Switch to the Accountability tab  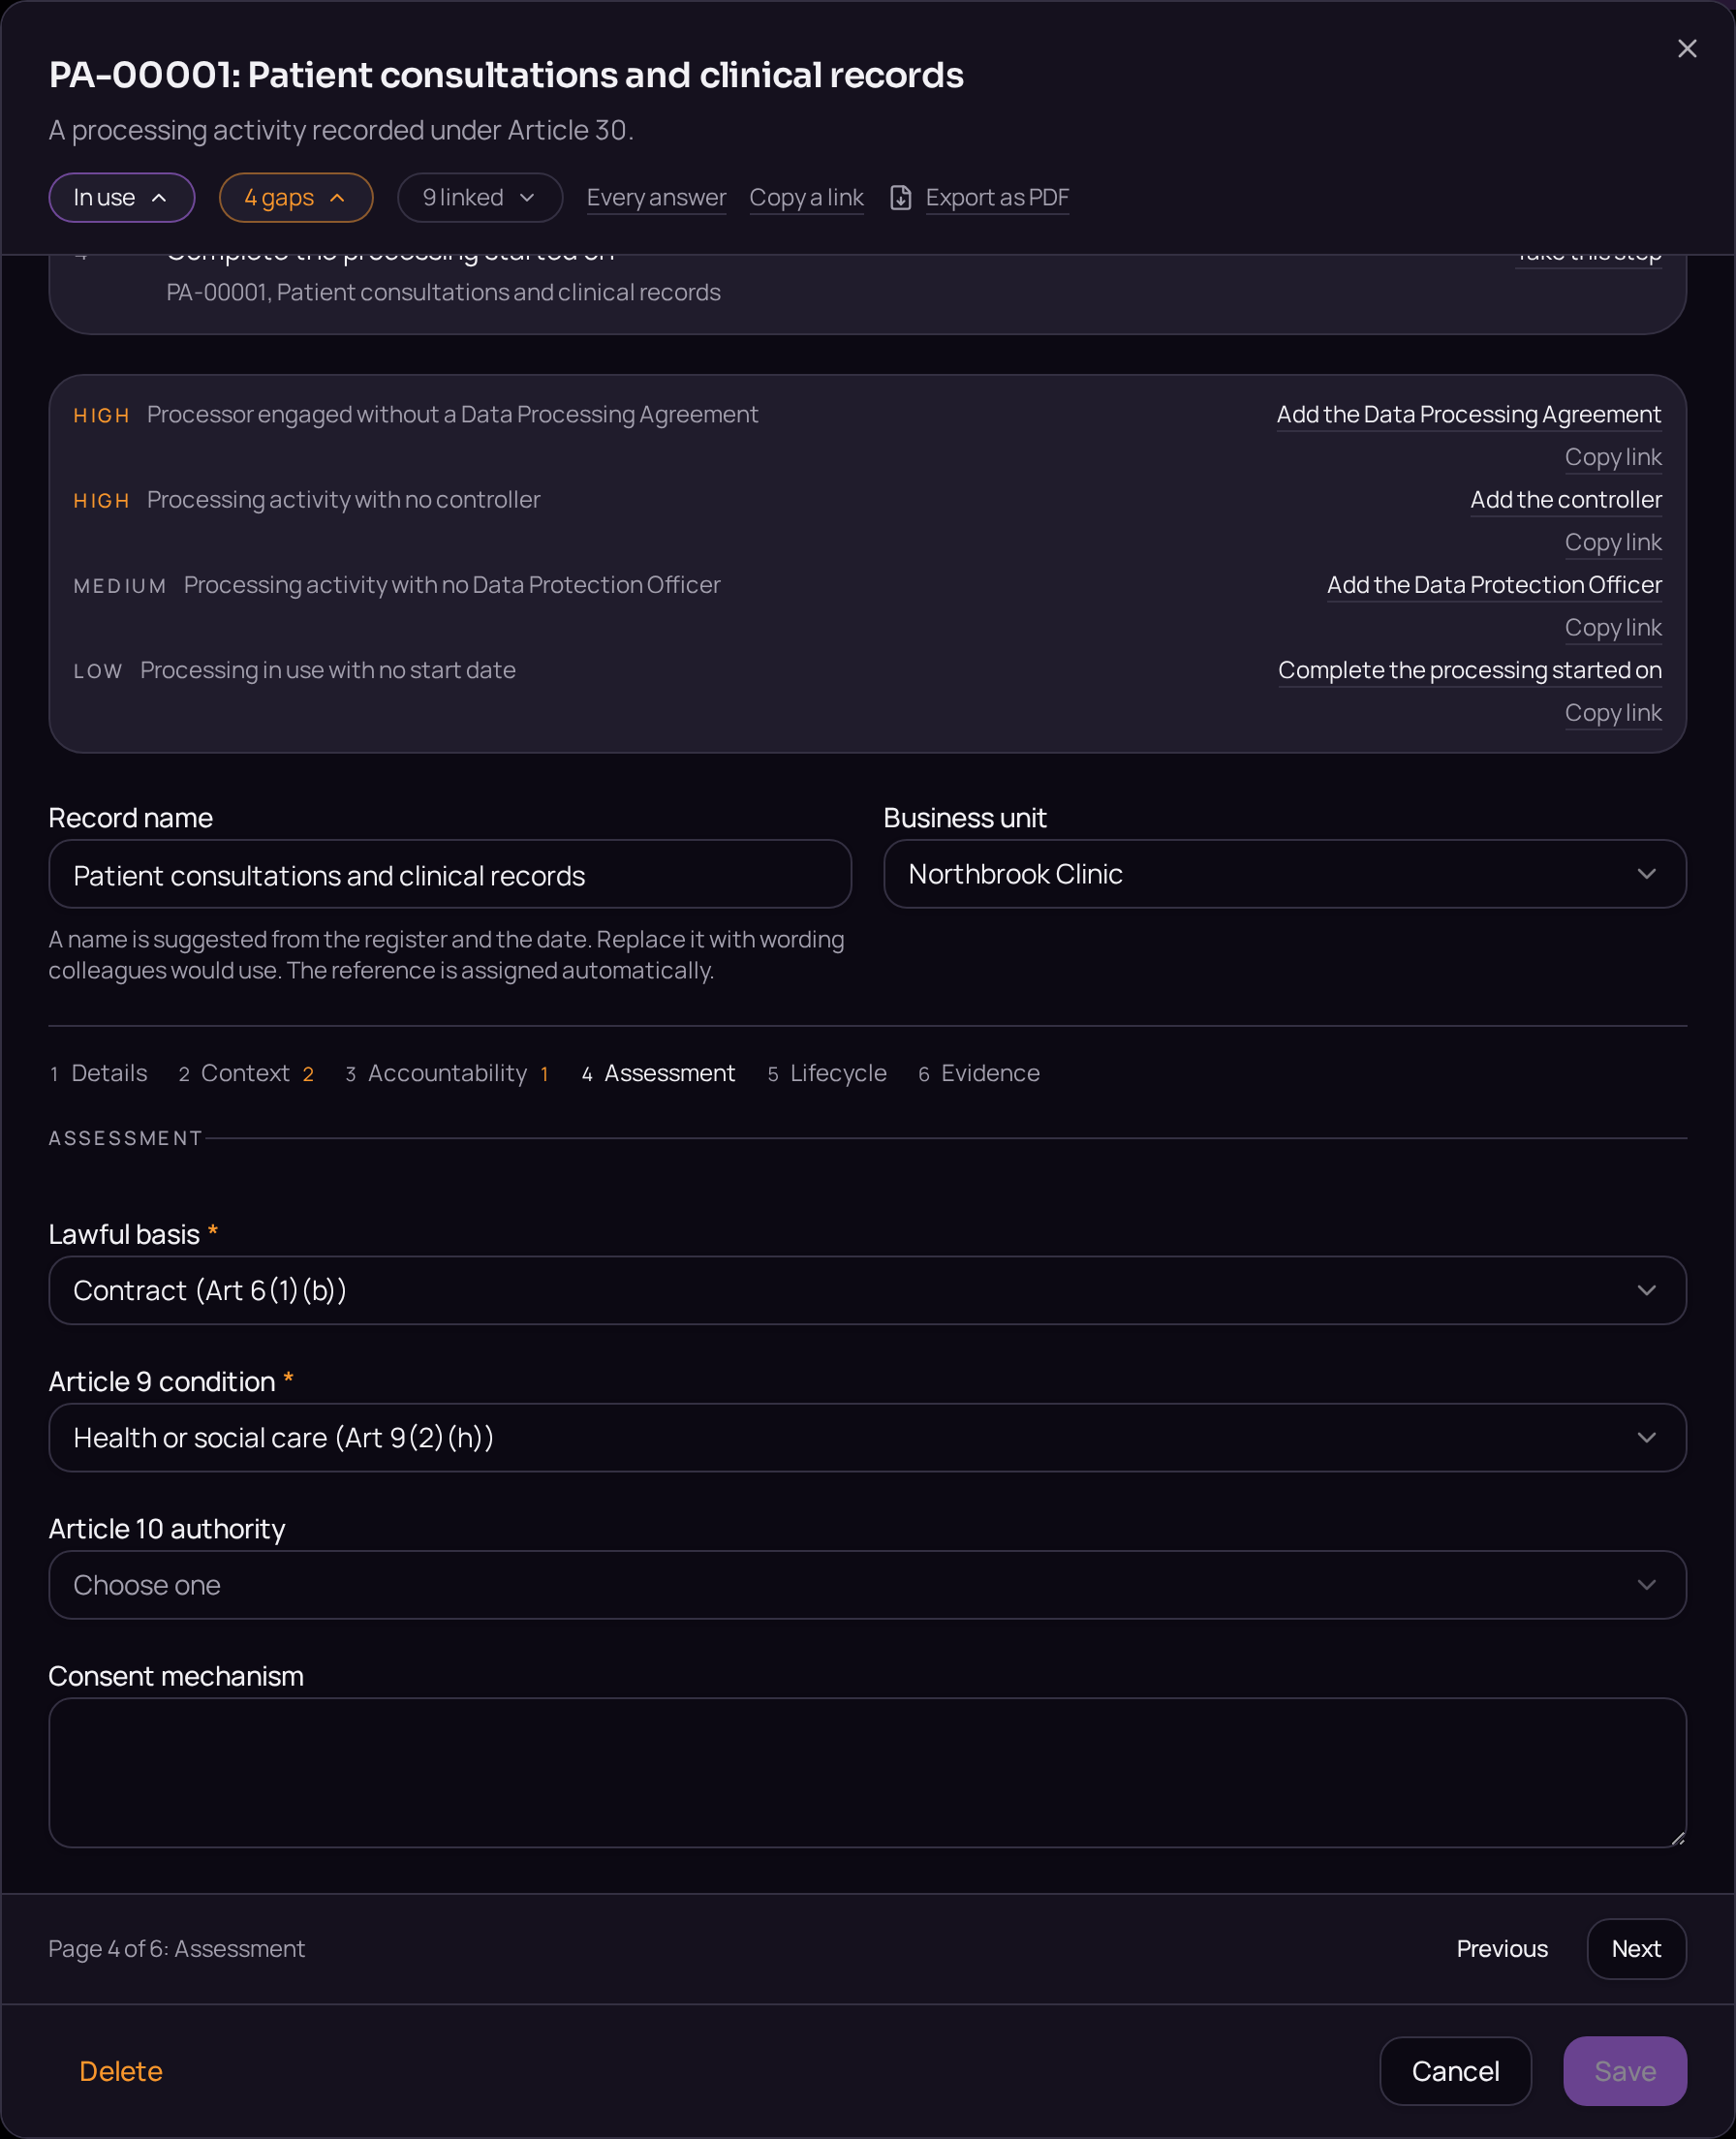point(447,1073)
